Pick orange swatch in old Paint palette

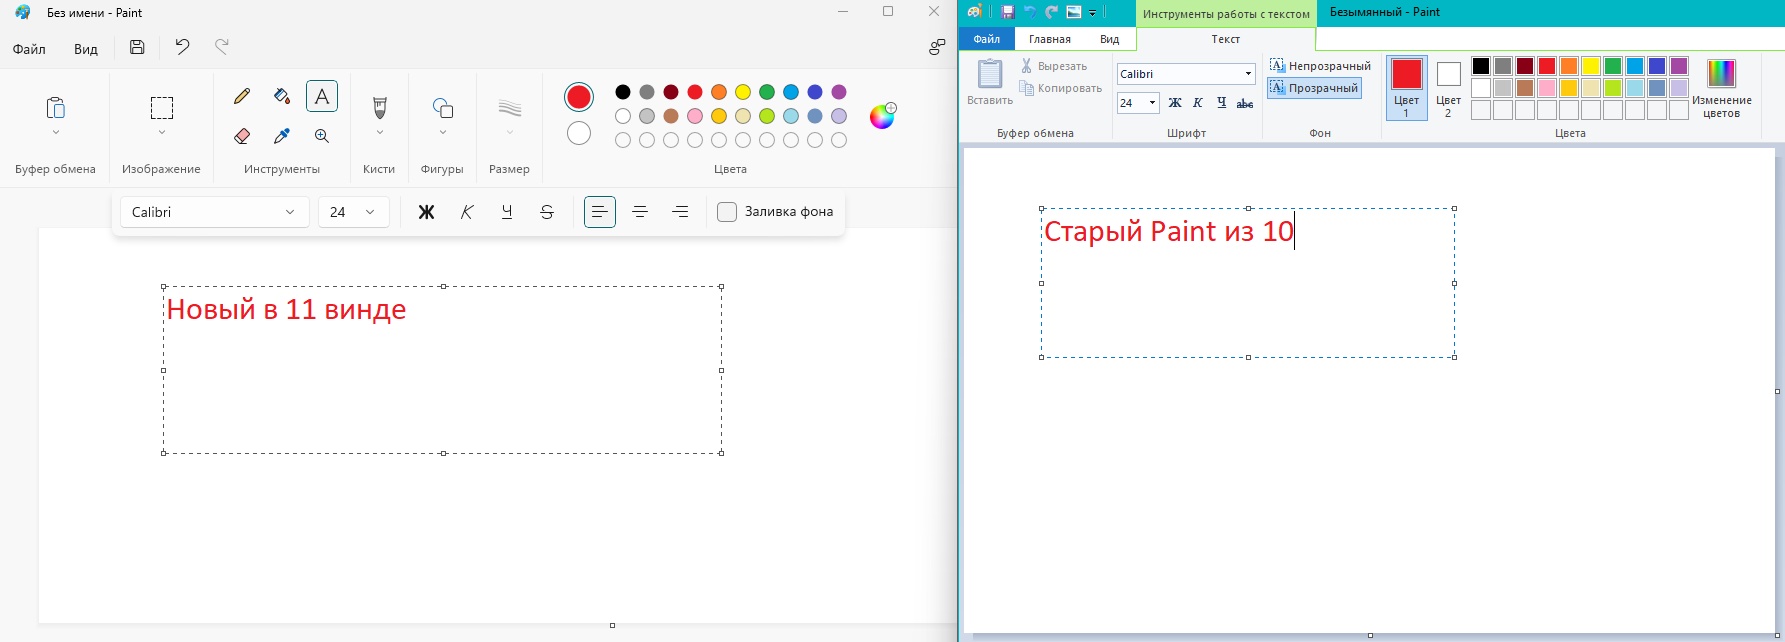point(1569,66)
